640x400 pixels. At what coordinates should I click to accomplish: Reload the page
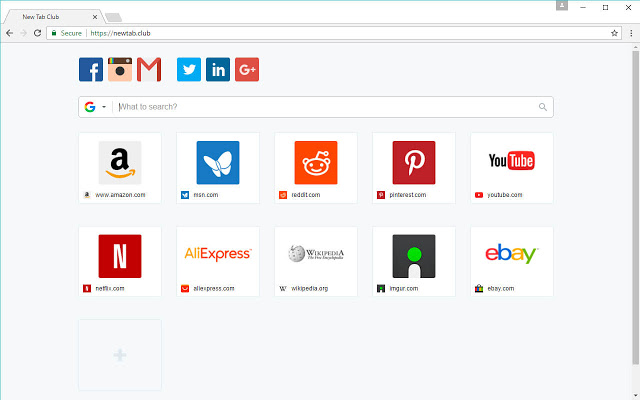(x=37, y=33)
